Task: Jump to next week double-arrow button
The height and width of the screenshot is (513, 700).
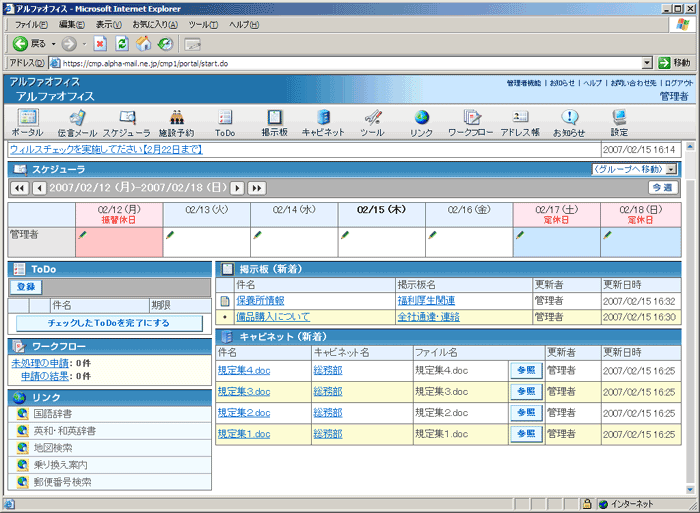Action: point(257,188)
